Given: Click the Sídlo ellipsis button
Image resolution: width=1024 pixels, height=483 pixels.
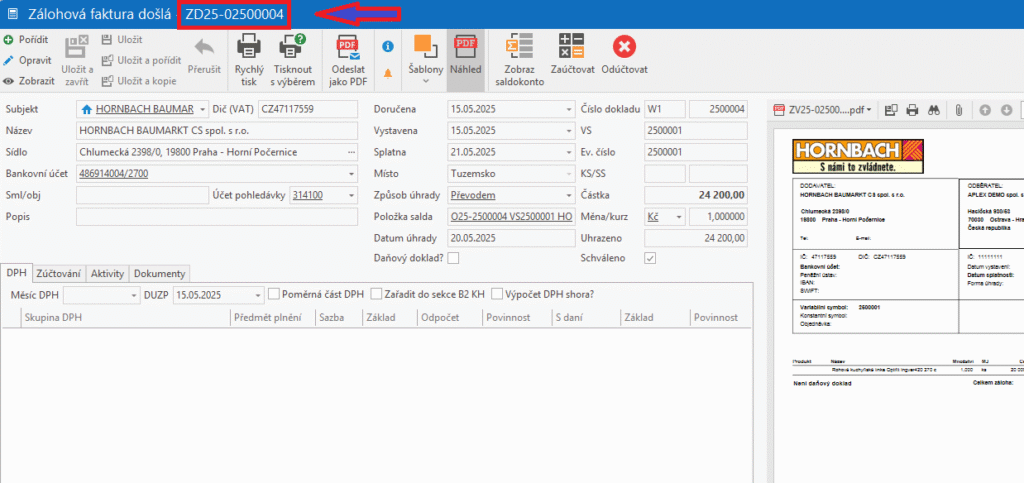Looking at the screenshot, I should click(x=352, y=153).
